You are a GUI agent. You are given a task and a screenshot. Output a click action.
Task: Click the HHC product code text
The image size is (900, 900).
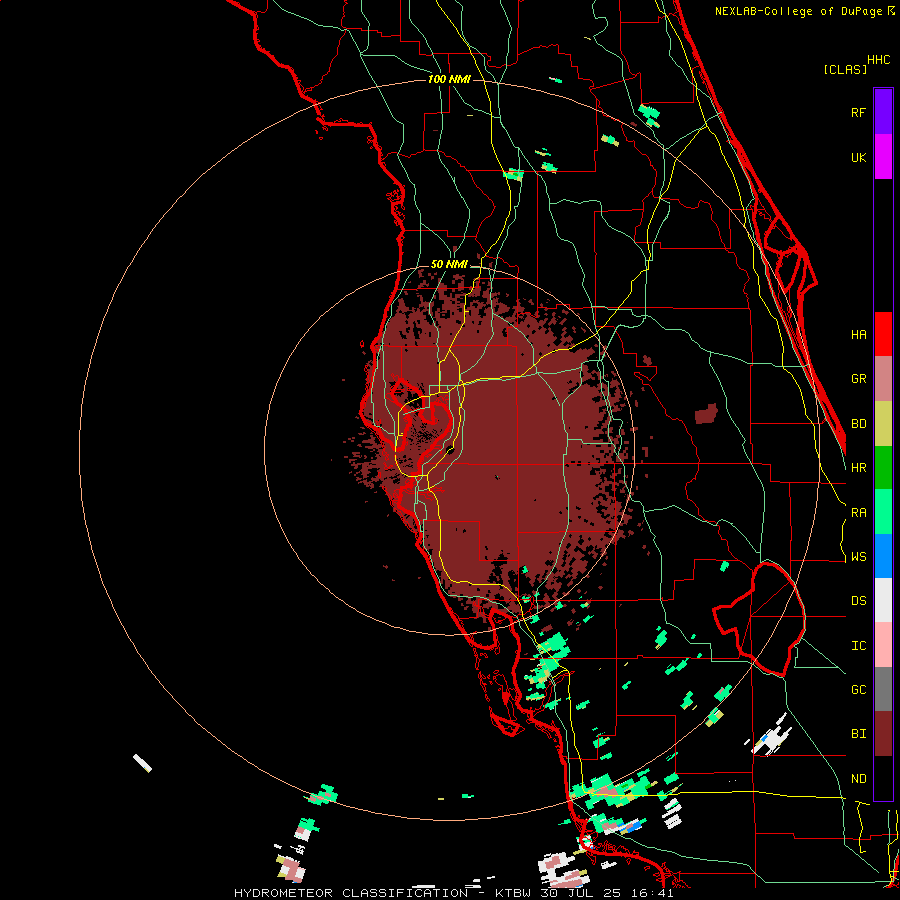(x=878, y=59)
